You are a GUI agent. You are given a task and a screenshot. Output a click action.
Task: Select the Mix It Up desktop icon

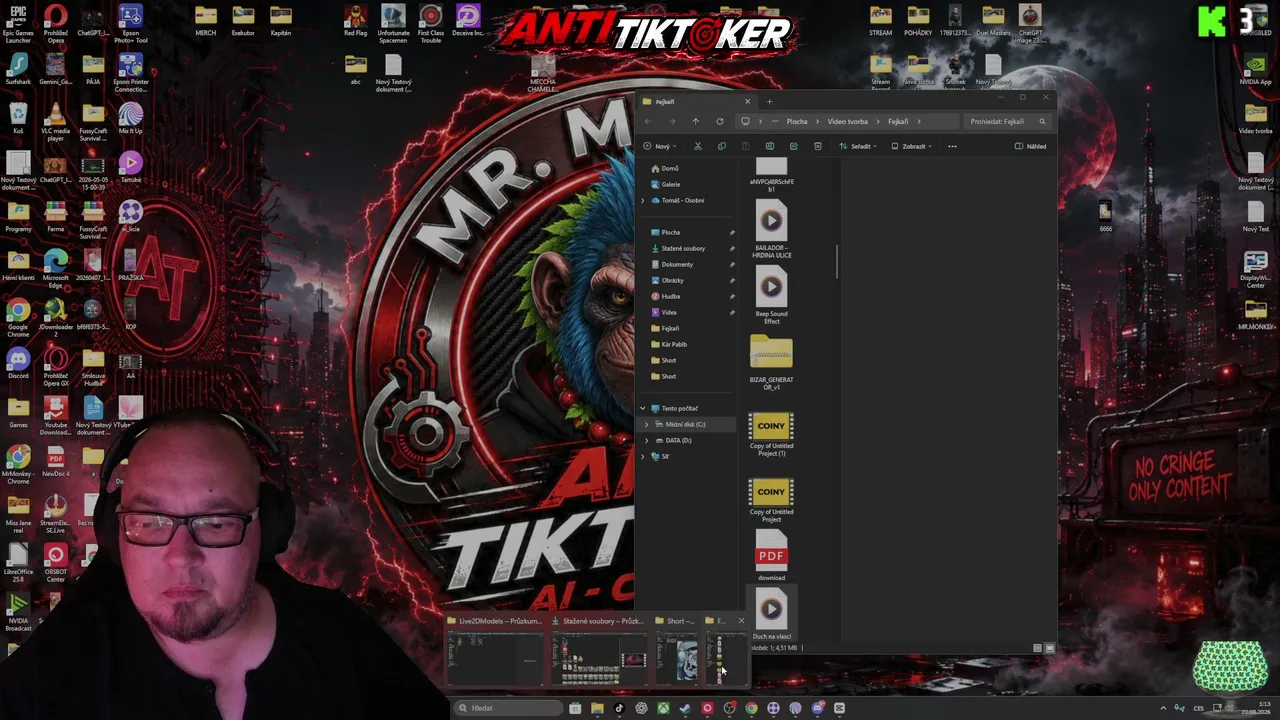[x=130, y=118]
